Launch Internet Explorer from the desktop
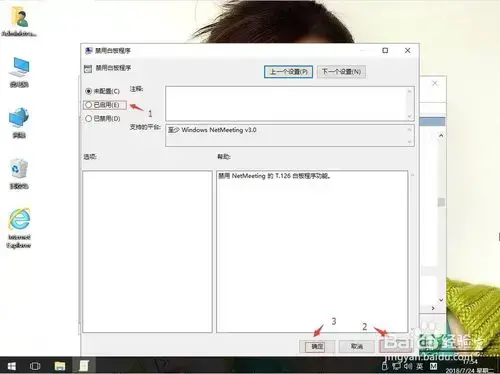Image resolution: width=500 pixels, height=374 pixels. click(x=19, y=228)
